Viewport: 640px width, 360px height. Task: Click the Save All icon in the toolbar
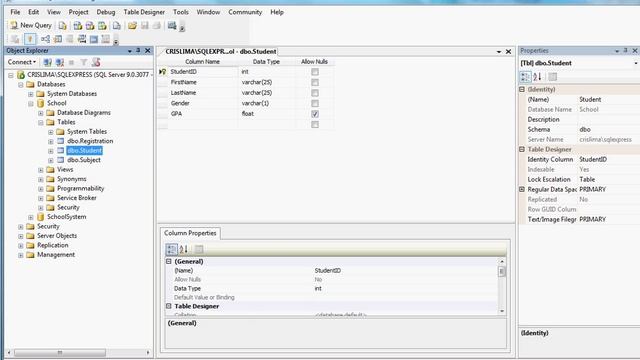[156, 26]
